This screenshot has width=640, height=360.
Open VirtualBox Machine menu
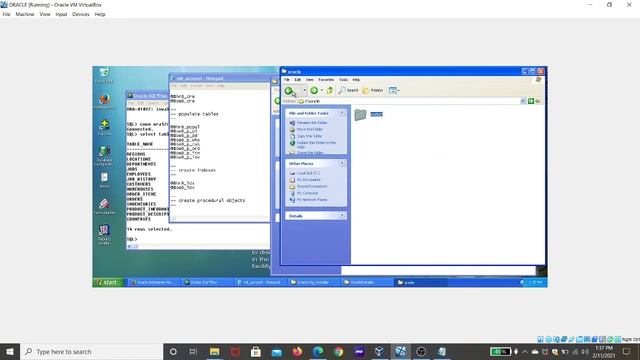tap(25, 14)
